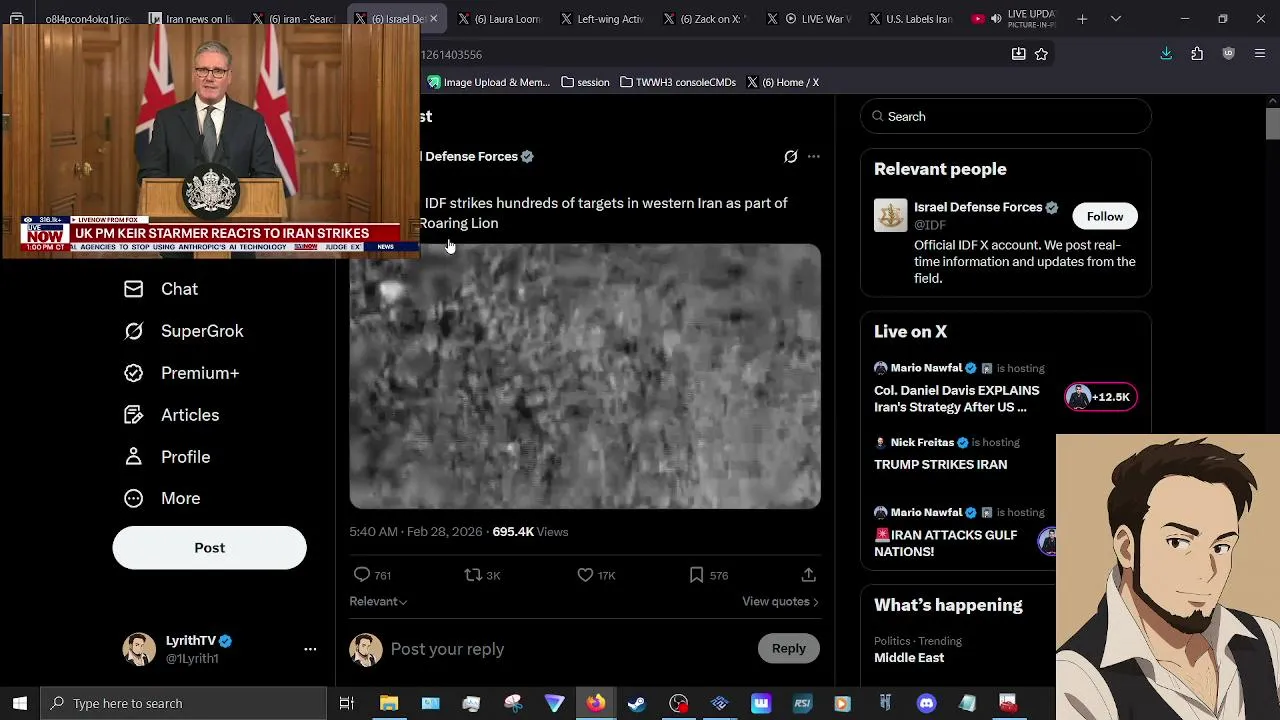
Task: Follow Israel Defense Forces
Action: point(1105,216)
